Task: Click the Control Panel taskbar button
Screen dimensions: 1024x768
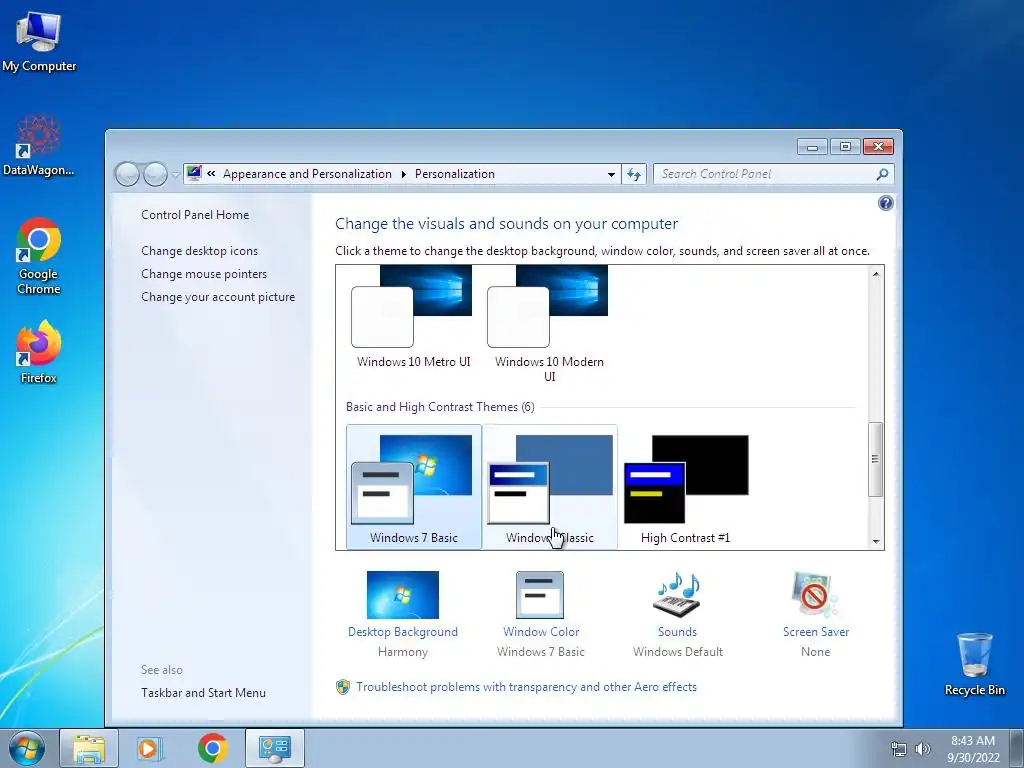Action: 274,748
